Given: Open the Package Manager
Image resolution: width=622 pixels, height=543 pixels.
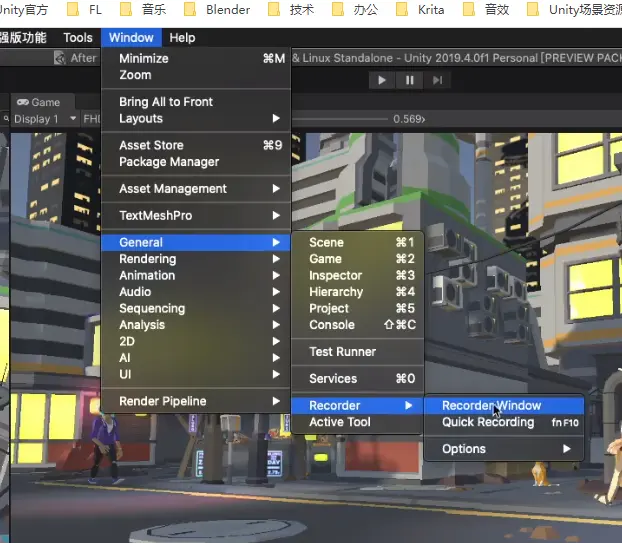Looking at the screenshot, I should click(x=196, y=162).
